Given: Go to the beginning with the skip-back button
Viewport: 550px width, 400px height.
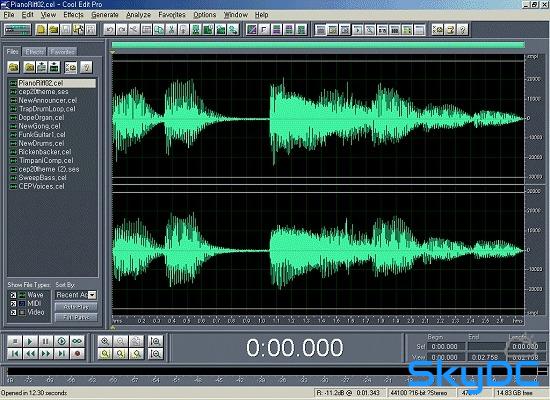Looking at the screenshot, I should [x=15, y=354].
